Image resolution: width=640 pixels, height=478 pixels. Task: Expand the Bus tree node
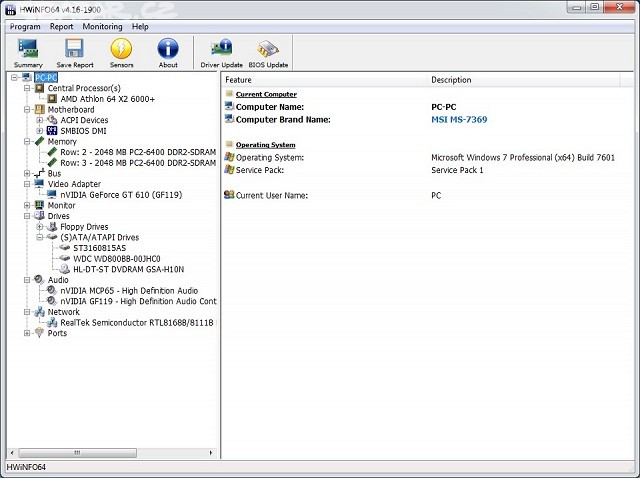pos(27,173)
